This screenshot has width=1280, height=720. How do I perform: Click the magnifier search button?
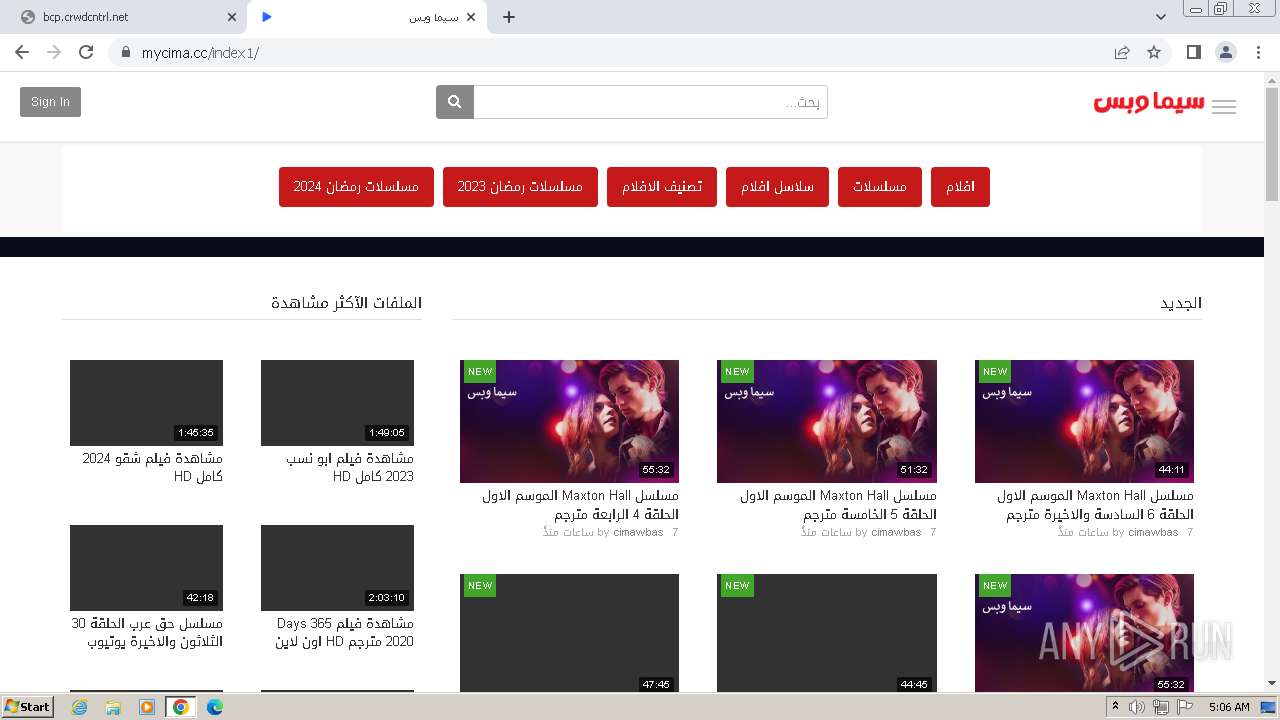[455, 102]
